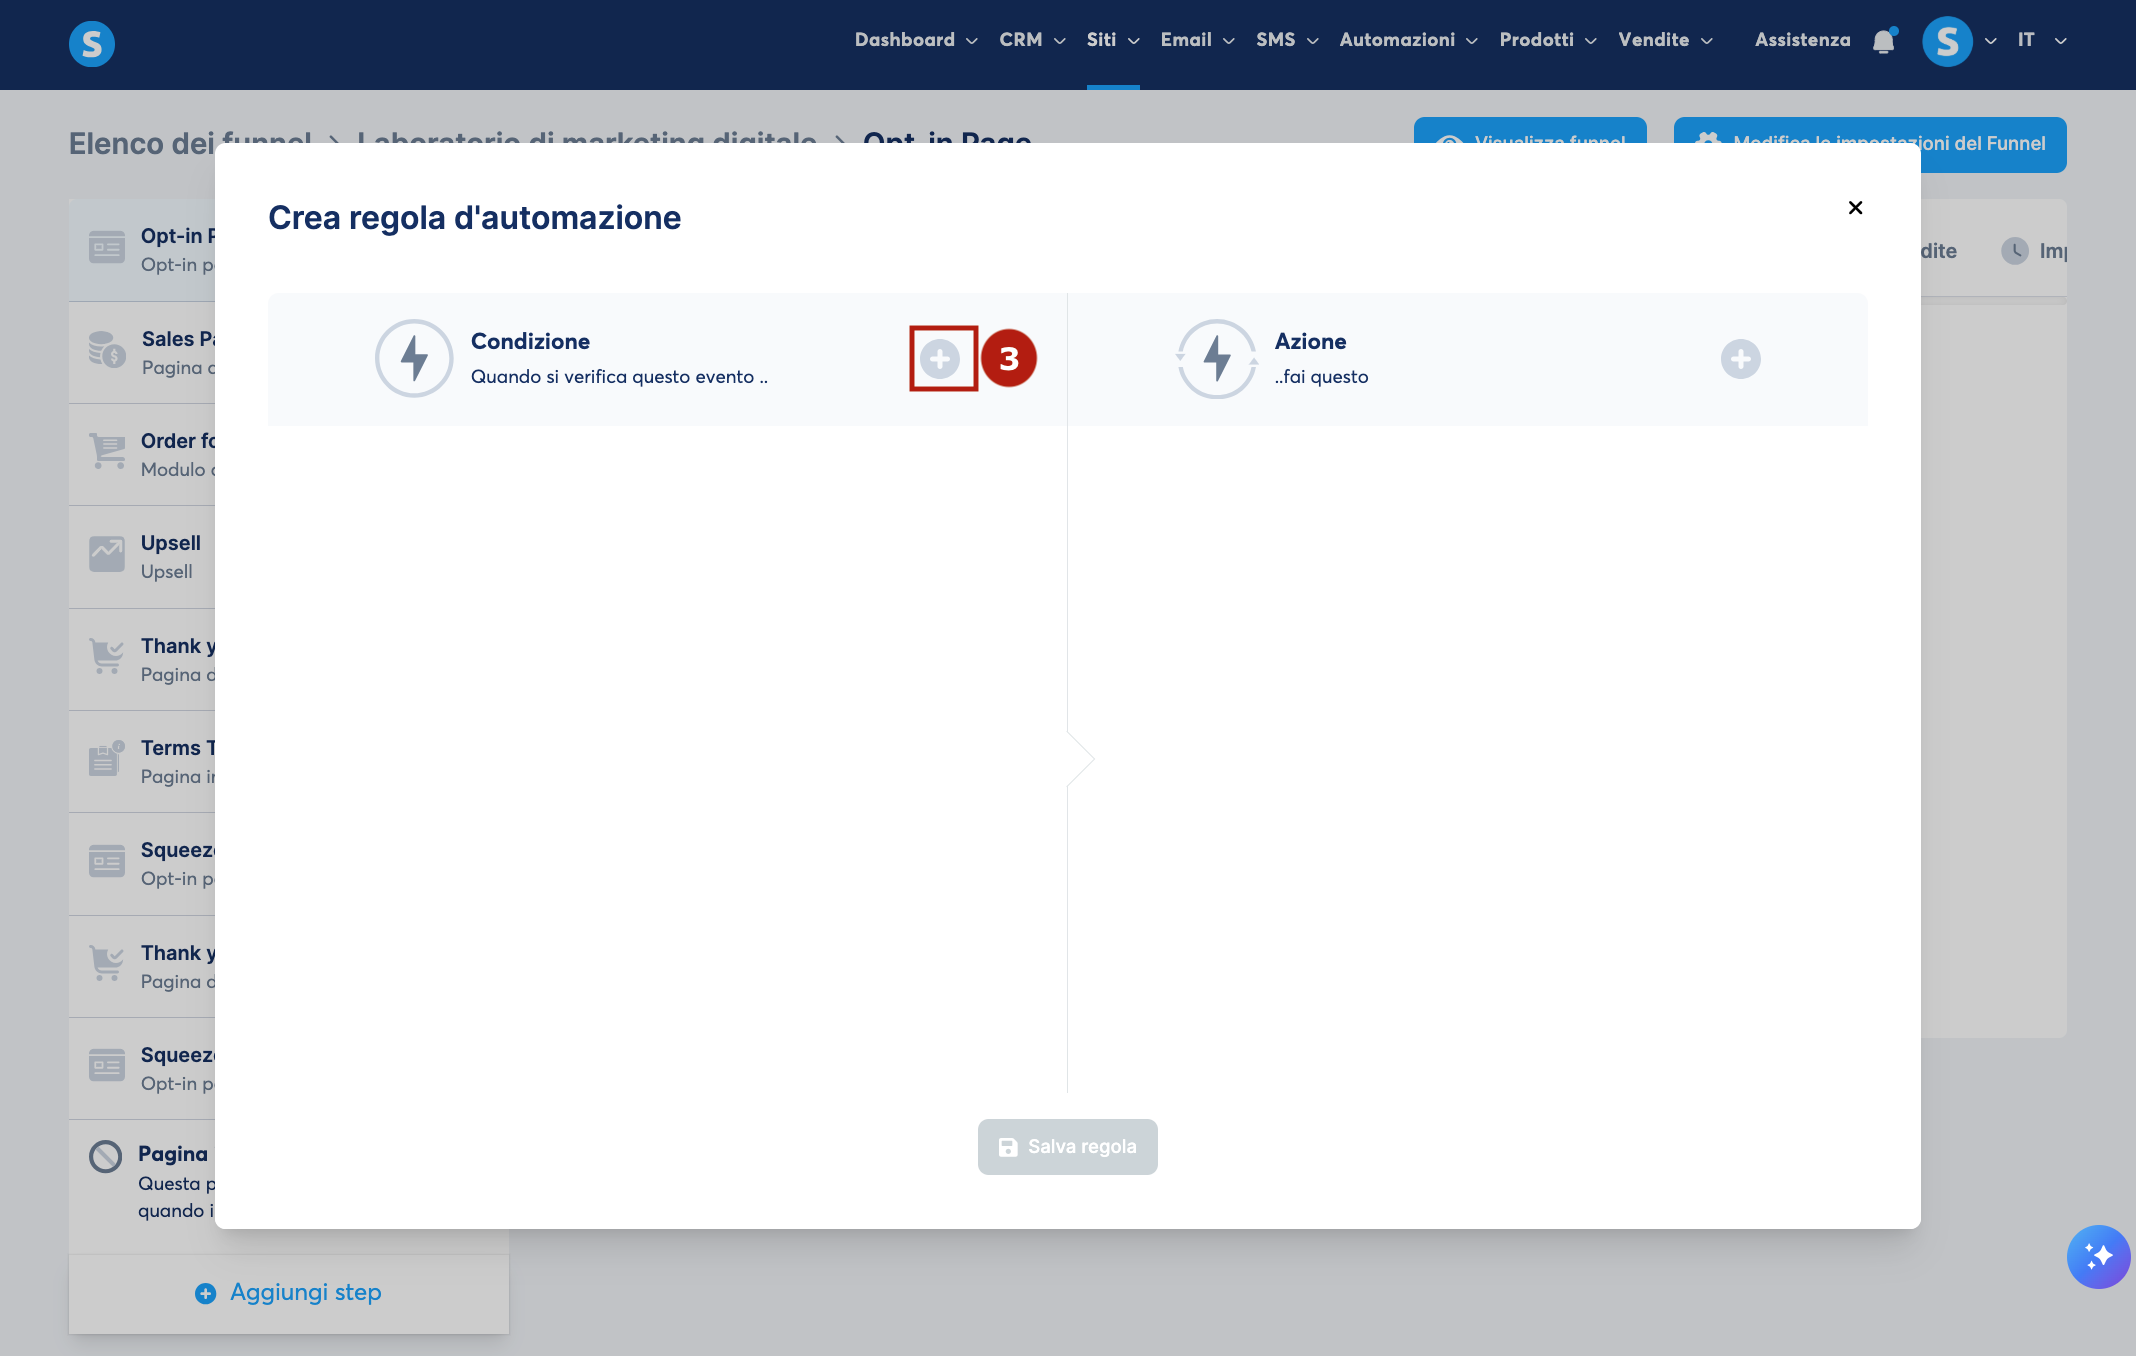Screen dimensions: 2136x1356
Task: Click the Condizione lightning bolt icon
Action: point(414,358)
